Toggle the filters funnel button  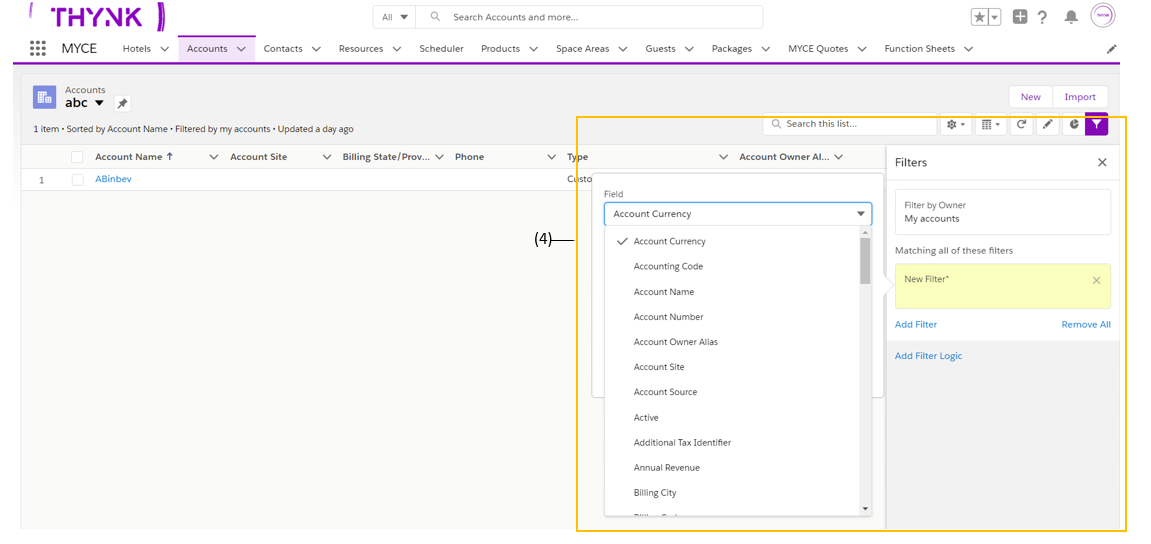(1097, 124)
